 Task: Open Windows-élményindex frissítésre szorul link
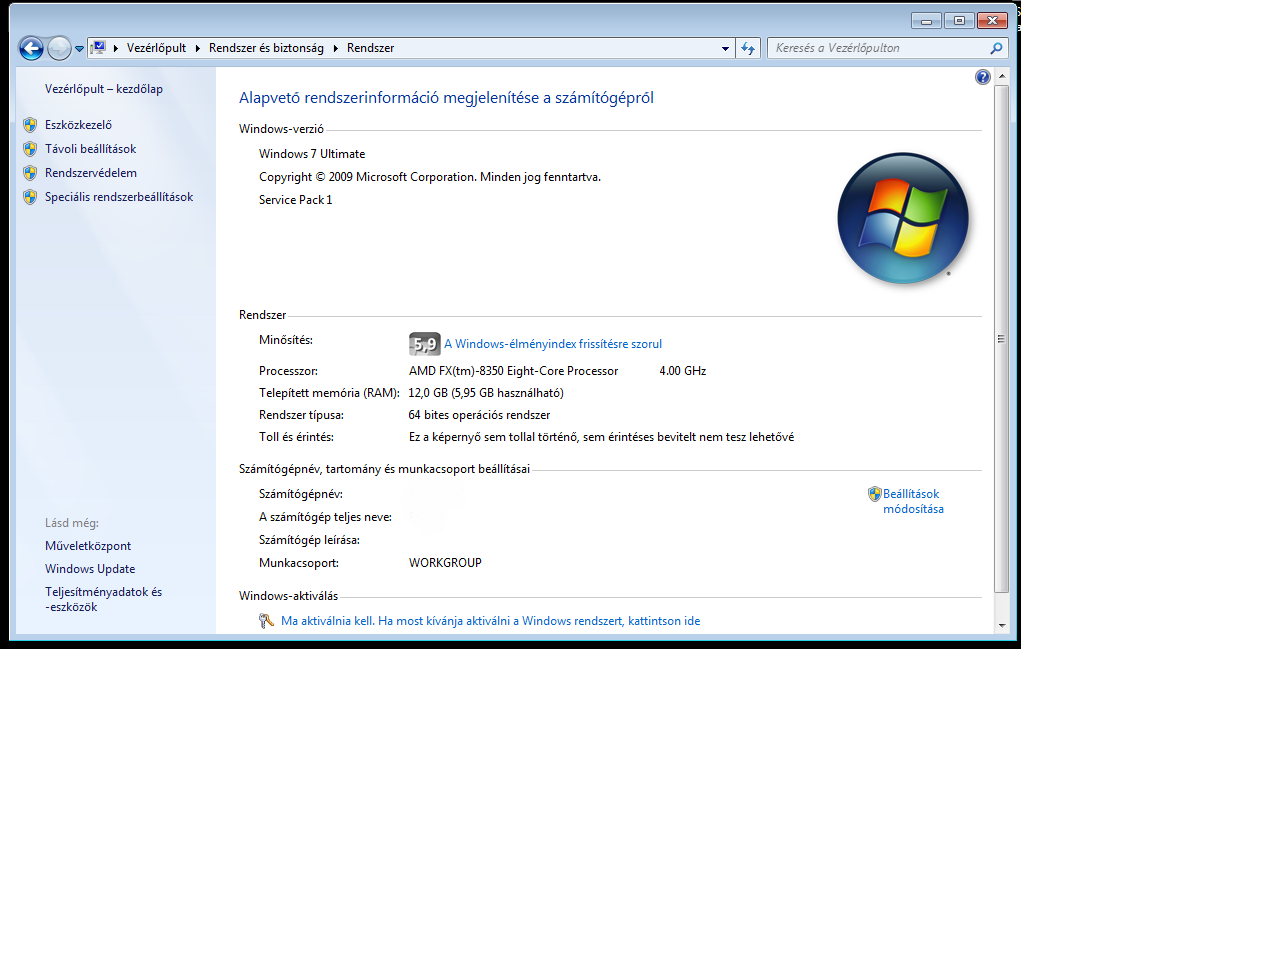pyautogui.click(x=553, y=344)
